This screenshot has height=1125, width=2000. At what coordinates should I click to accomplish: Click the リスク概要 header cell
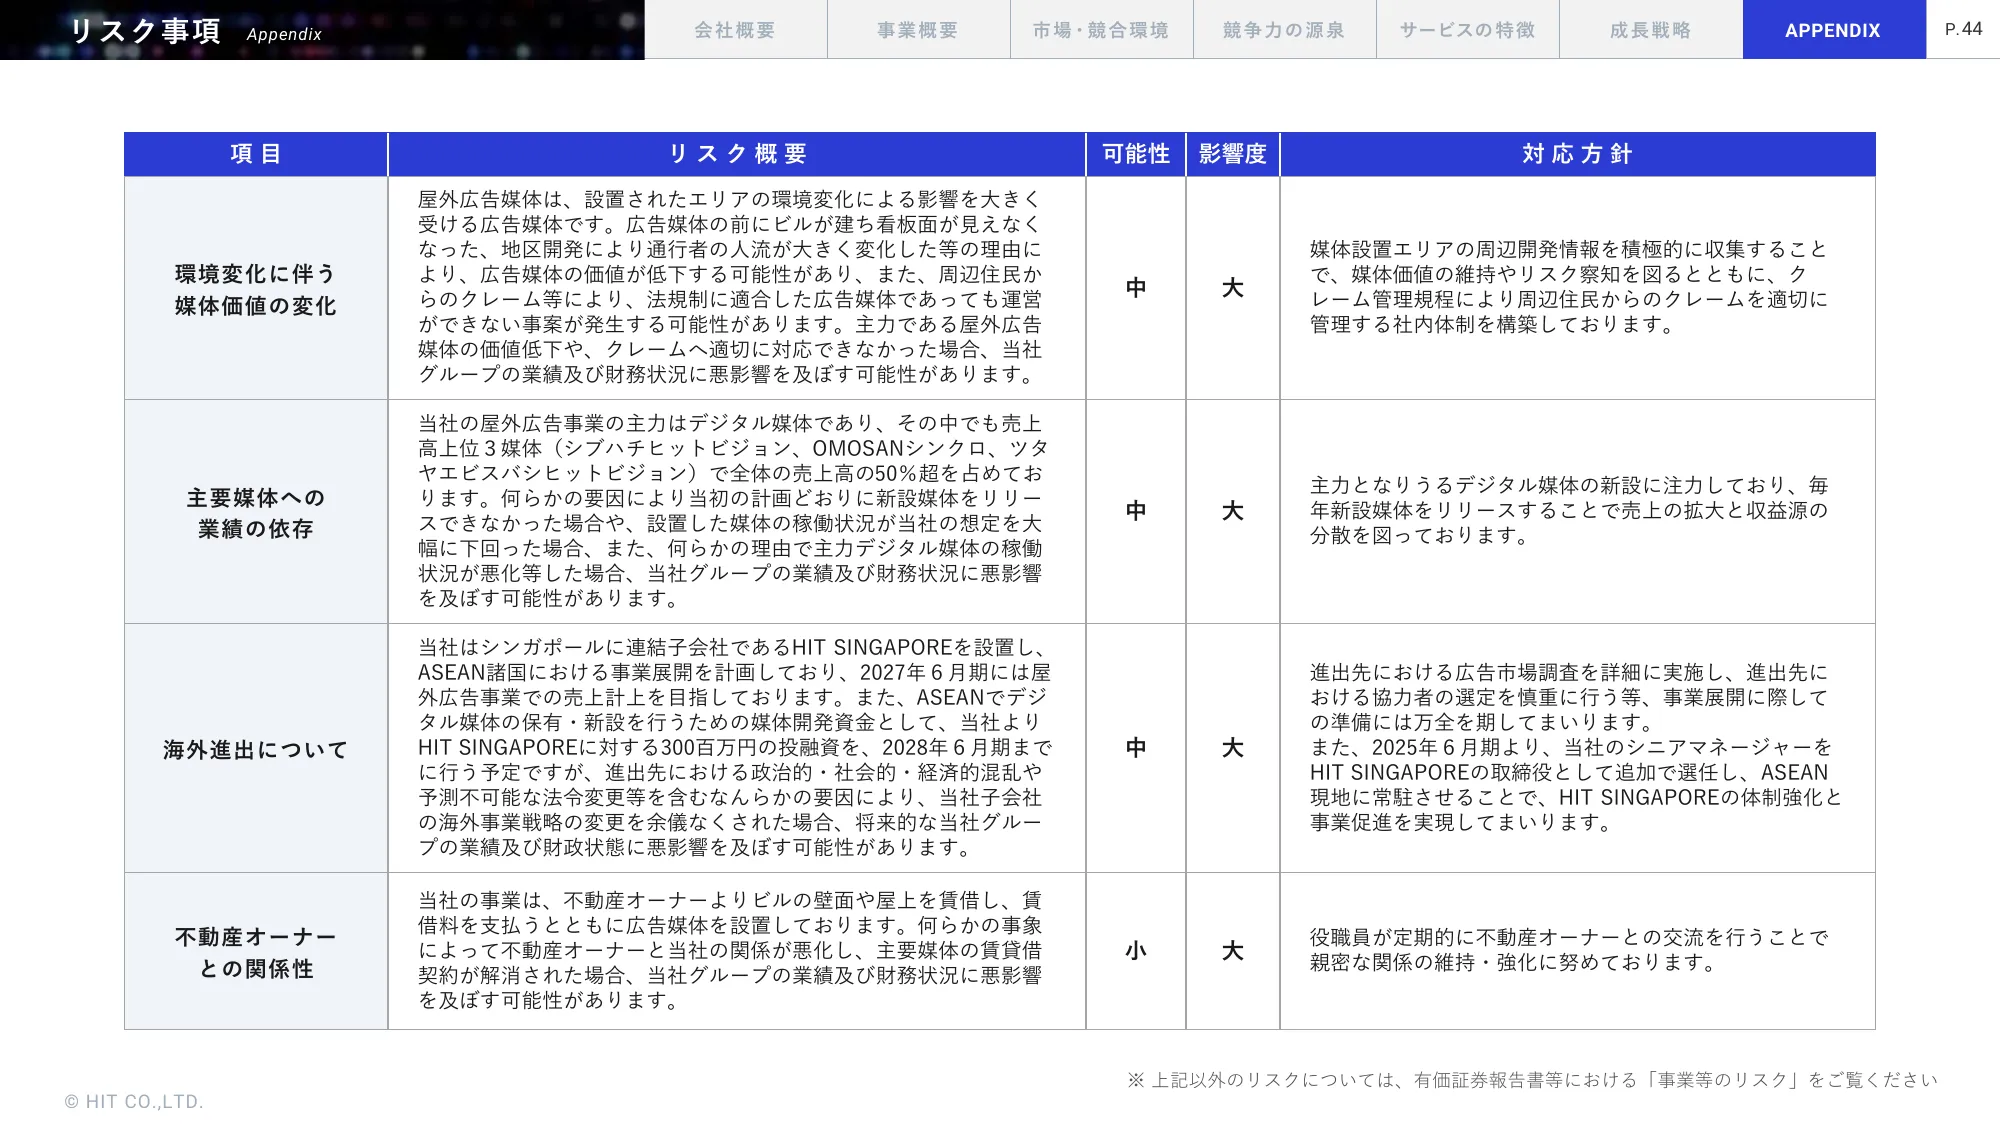pos(737,154)
